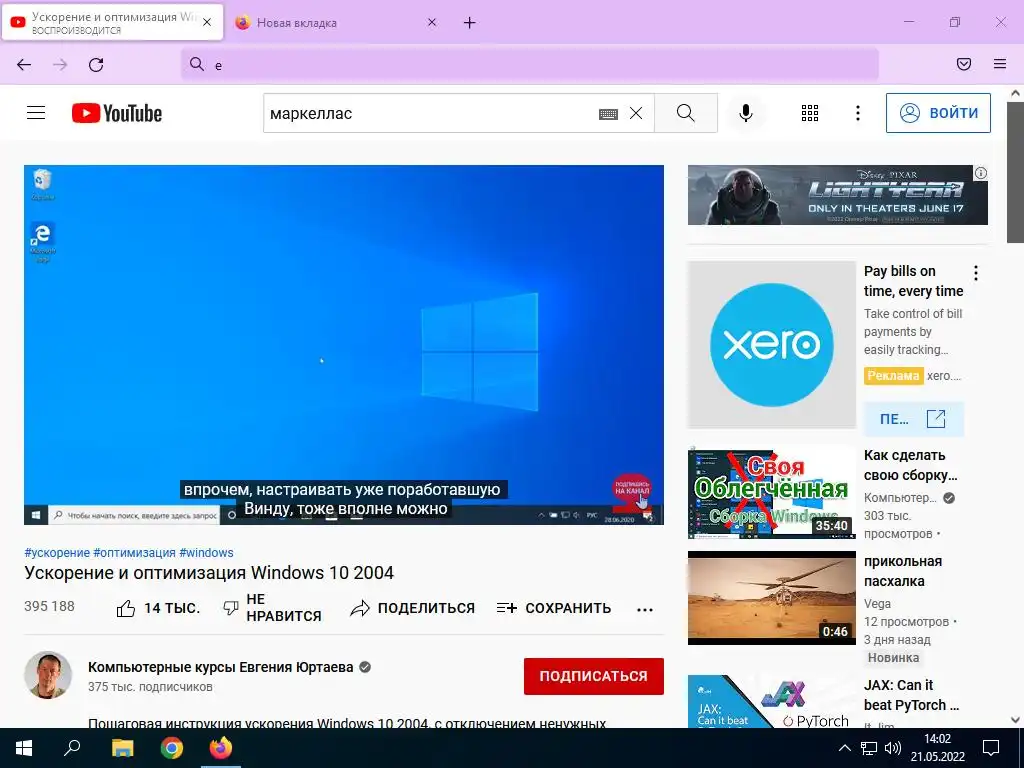Open the network status tray icon
This screenshot has width=1024, height=768.
(x=869, y=748)
